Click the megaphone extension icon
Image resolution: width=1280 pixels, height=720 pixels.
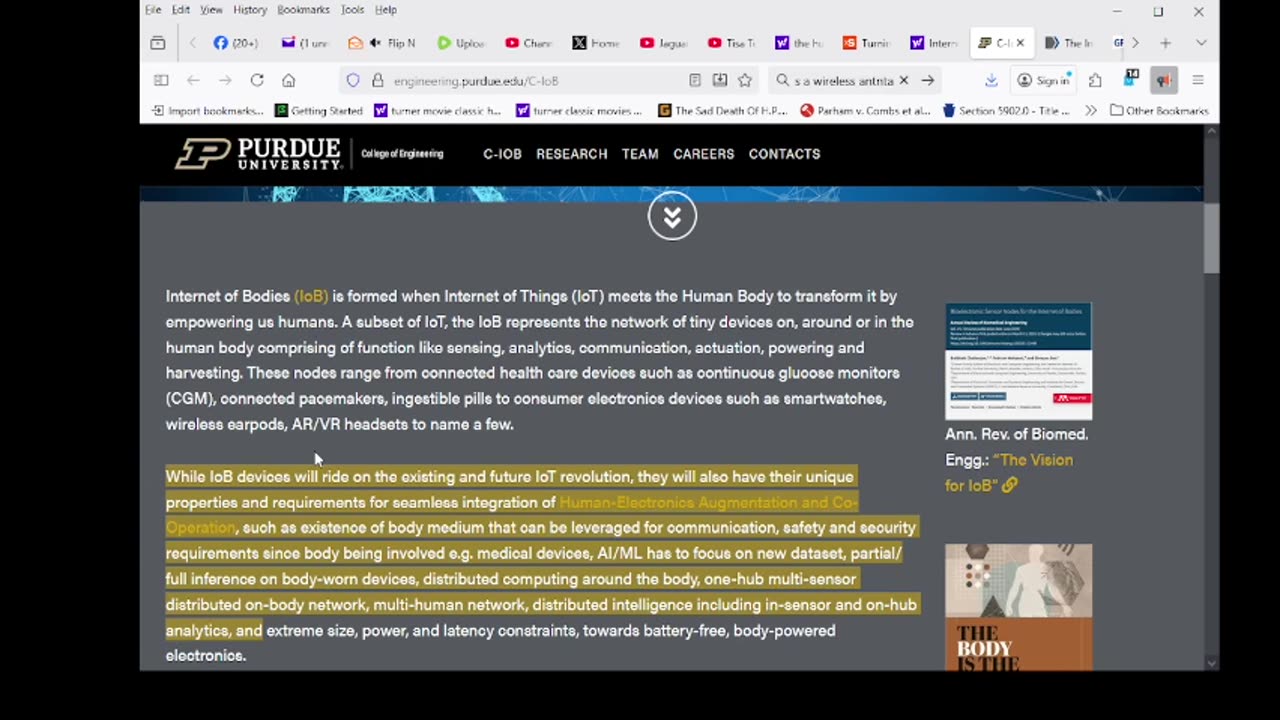(1164, 80)
